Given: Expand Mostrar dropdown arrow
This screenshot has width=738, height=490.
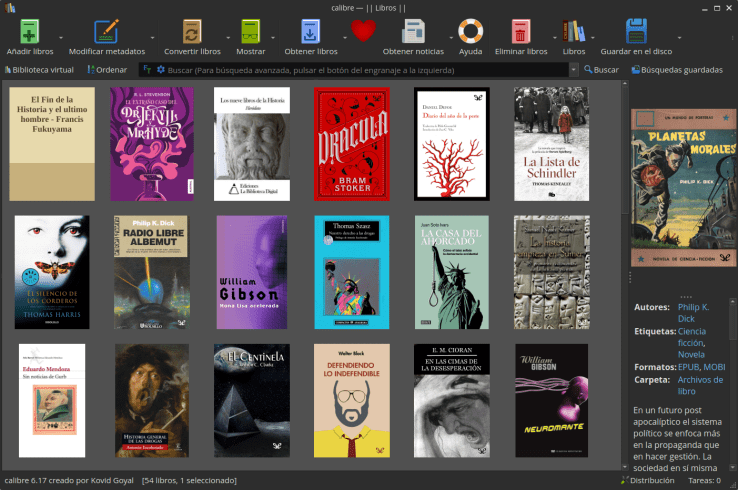Looking at the screenshot, I should click(x=273, y=38).
